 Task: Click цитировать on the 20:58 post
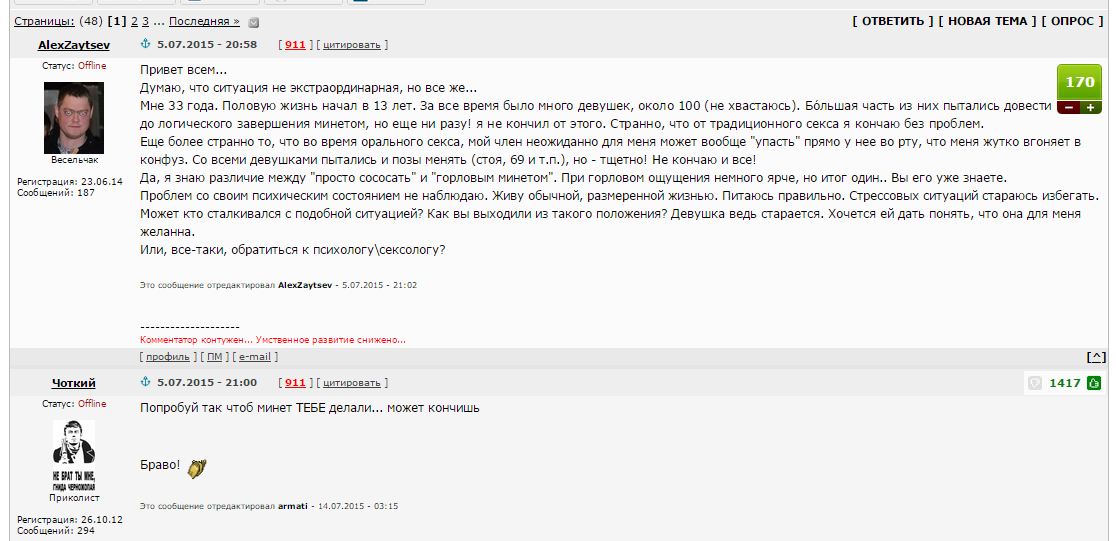(352, 45)
